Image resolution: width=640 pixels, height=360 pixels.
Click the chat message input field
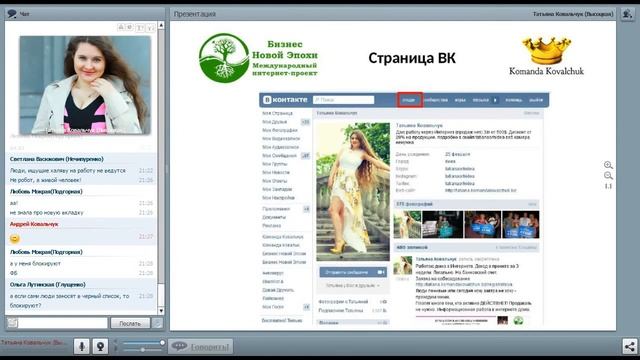click(x=63, y=323)
